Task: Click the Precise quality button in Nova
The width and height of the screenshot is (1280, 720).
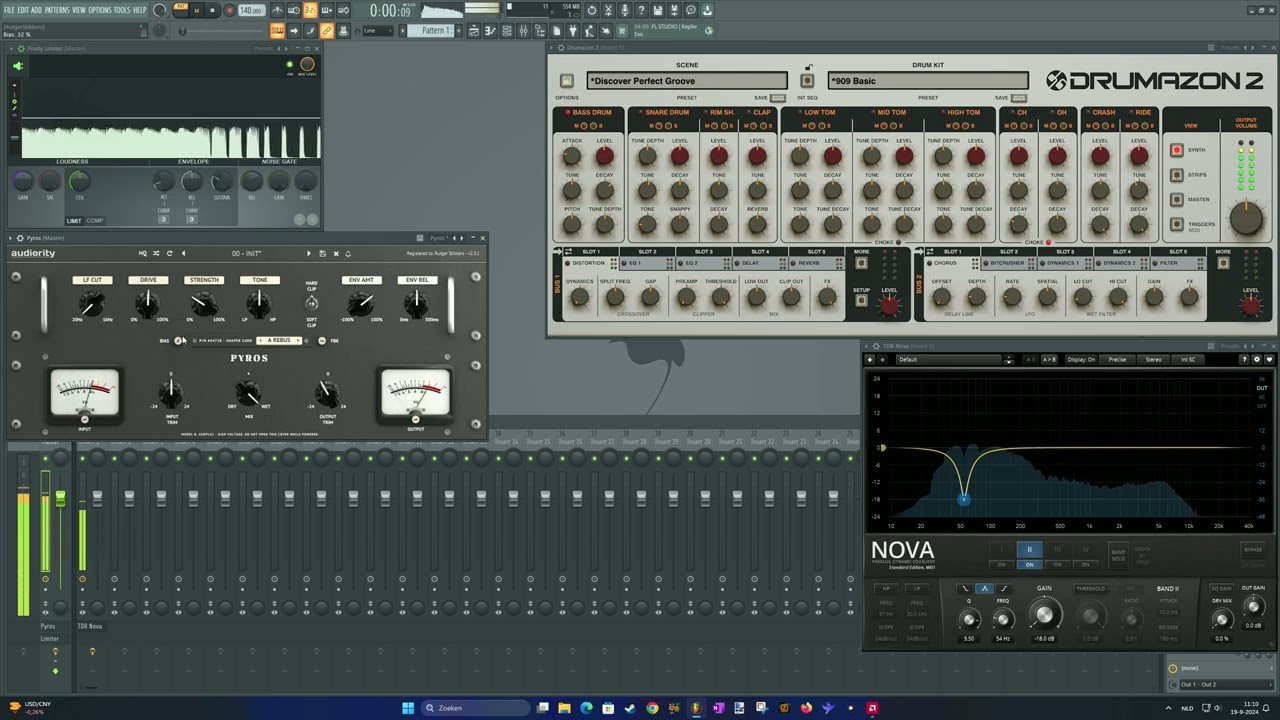Action: (1117, 359)
